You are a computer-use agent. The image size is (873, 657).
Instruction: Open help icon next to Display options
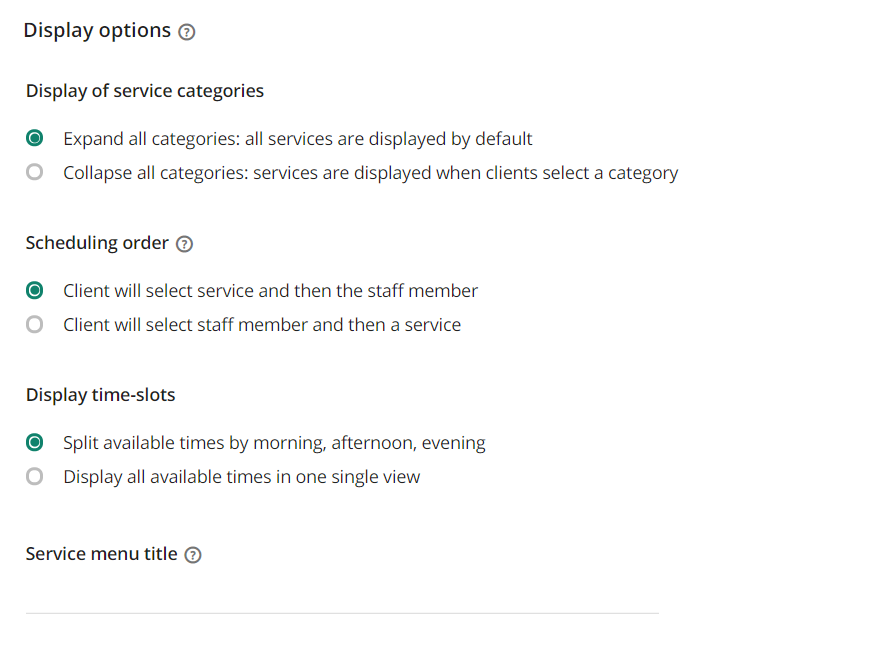[187, 32]
